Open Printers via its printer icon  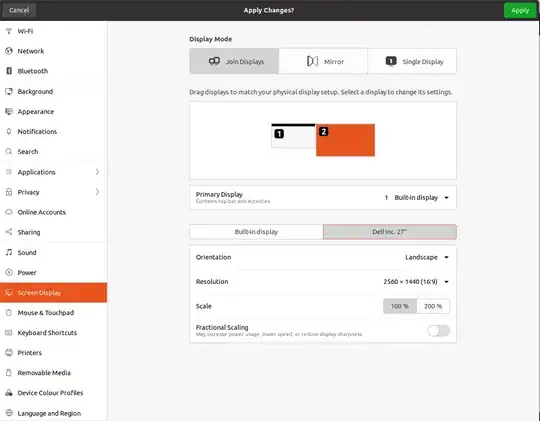coord(9,352)
